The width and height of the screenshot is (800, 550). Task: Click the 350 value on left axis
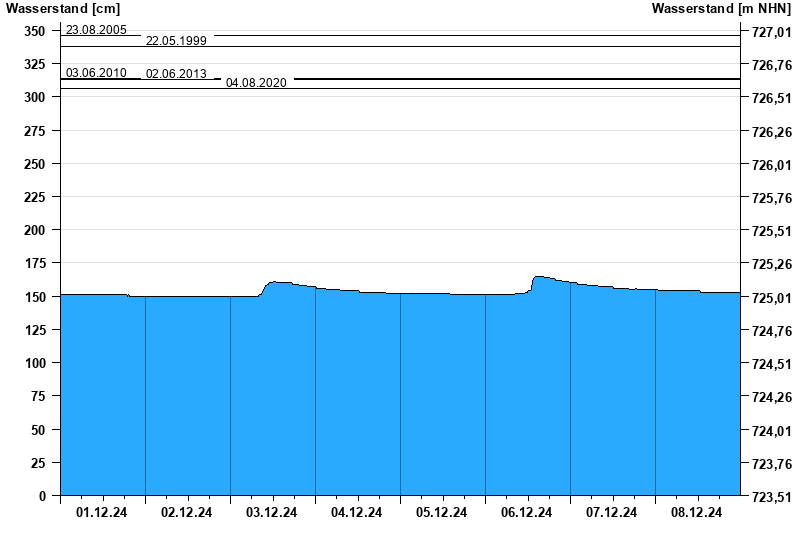click(35, 31)
